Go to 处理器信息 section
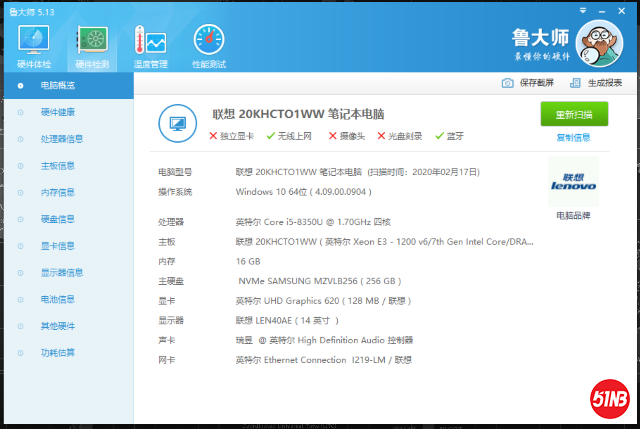640x429 pixels. [x=62, y=139]
